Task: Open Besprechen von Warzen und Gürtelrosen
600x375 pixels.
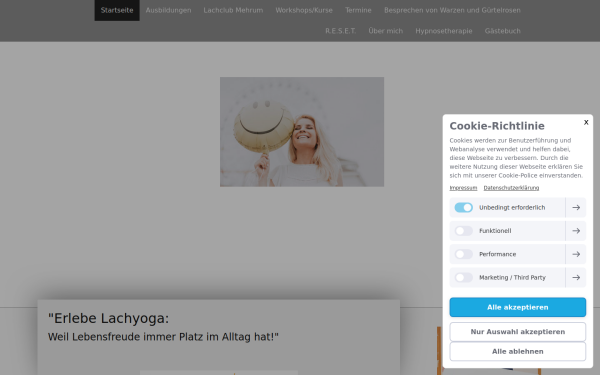Action: pyautogui.click(x=452, y=10)
